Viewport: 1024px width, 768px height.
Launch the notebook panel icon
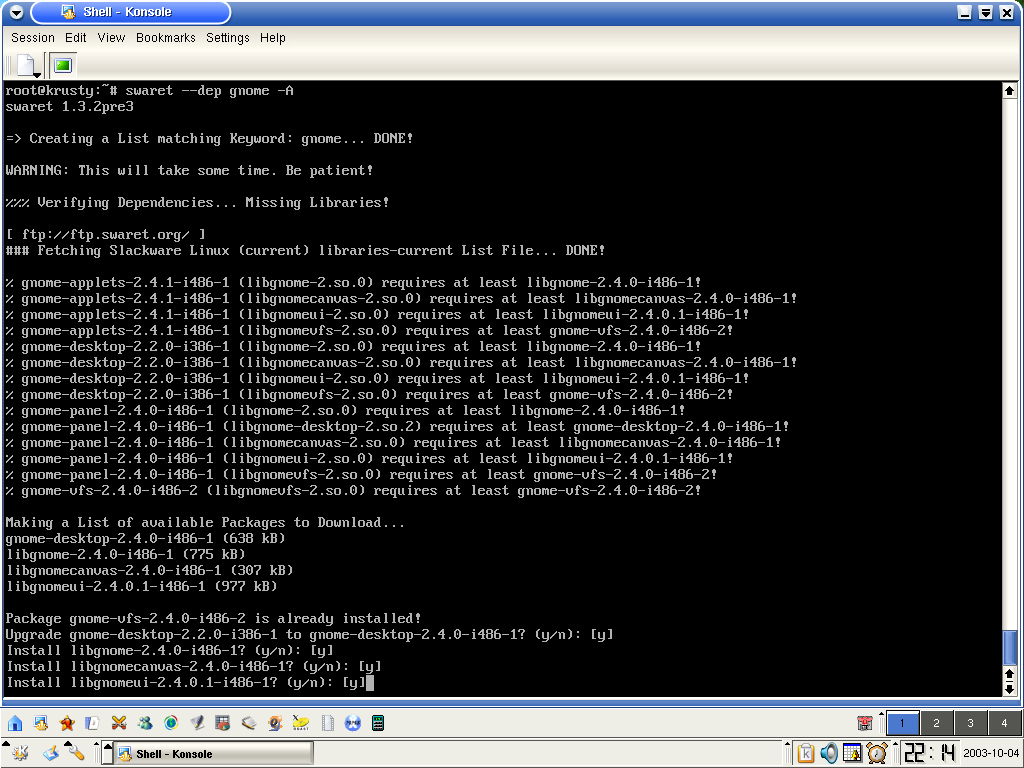point(249,723)
